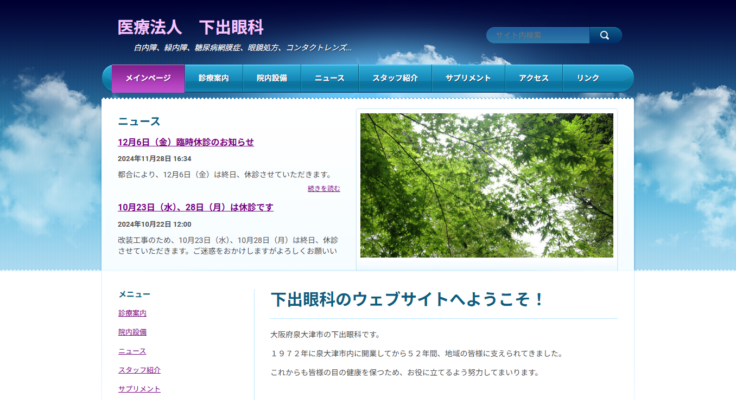The width and height of the screenshot is (736, 400).
Task: Select サプリメント in the sidebar menu
Action: pyautogui.click(x=139, y=389)
